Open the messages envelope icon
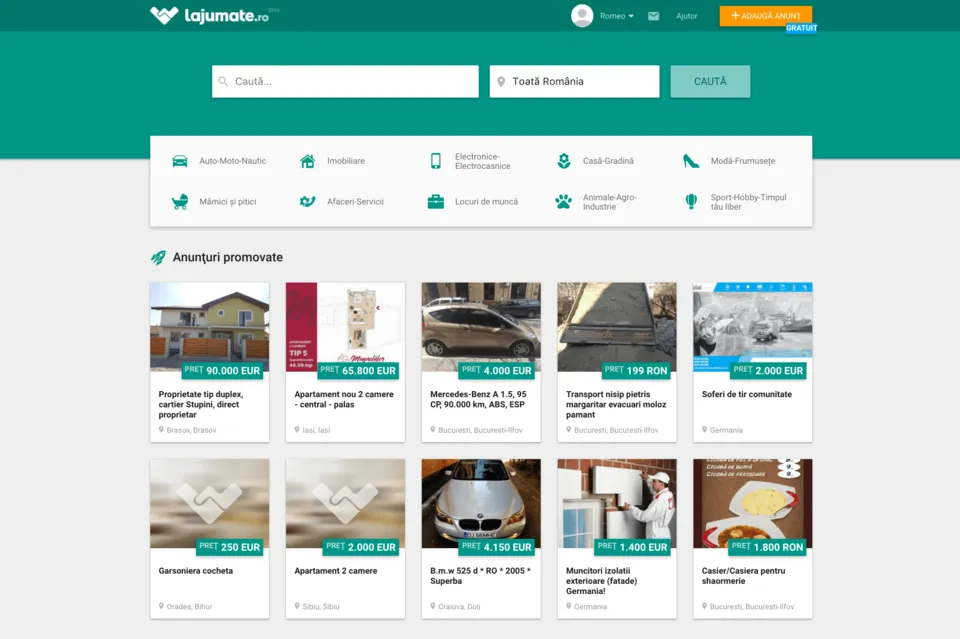Viewport: 960px width, 639px height. point(653,16)
